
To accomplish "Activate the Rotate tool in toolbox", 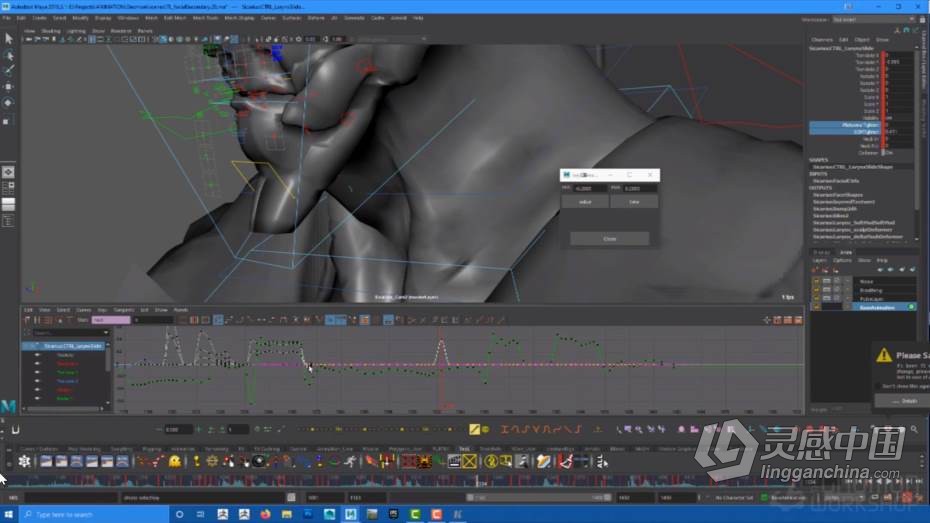I will [x=8, y=103].
